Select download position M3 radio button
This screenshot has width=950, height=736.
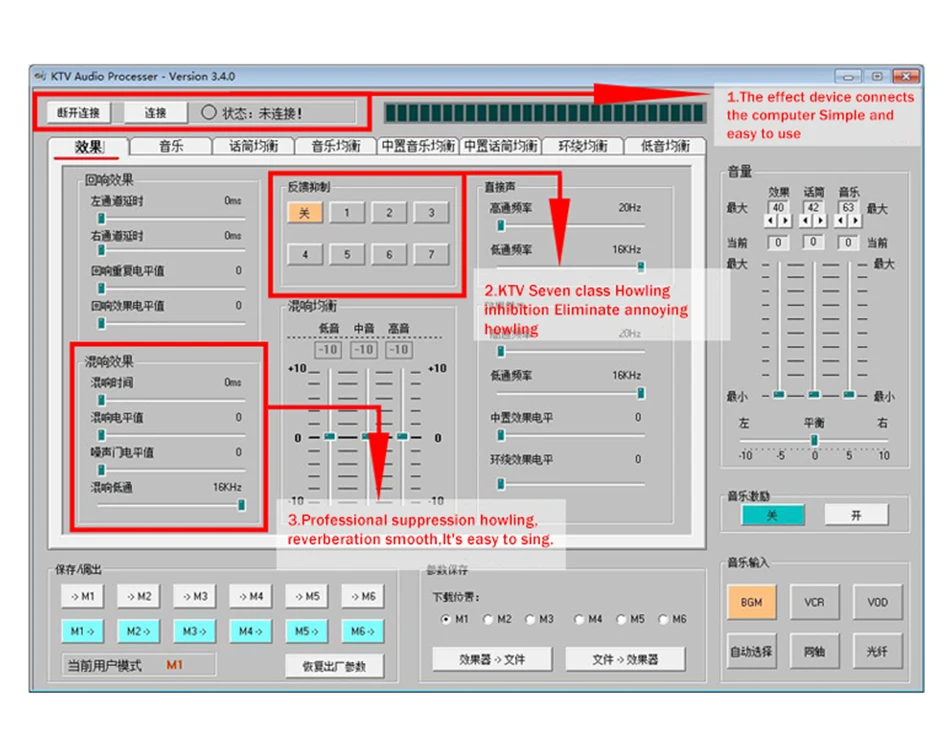tap(530, 619)
